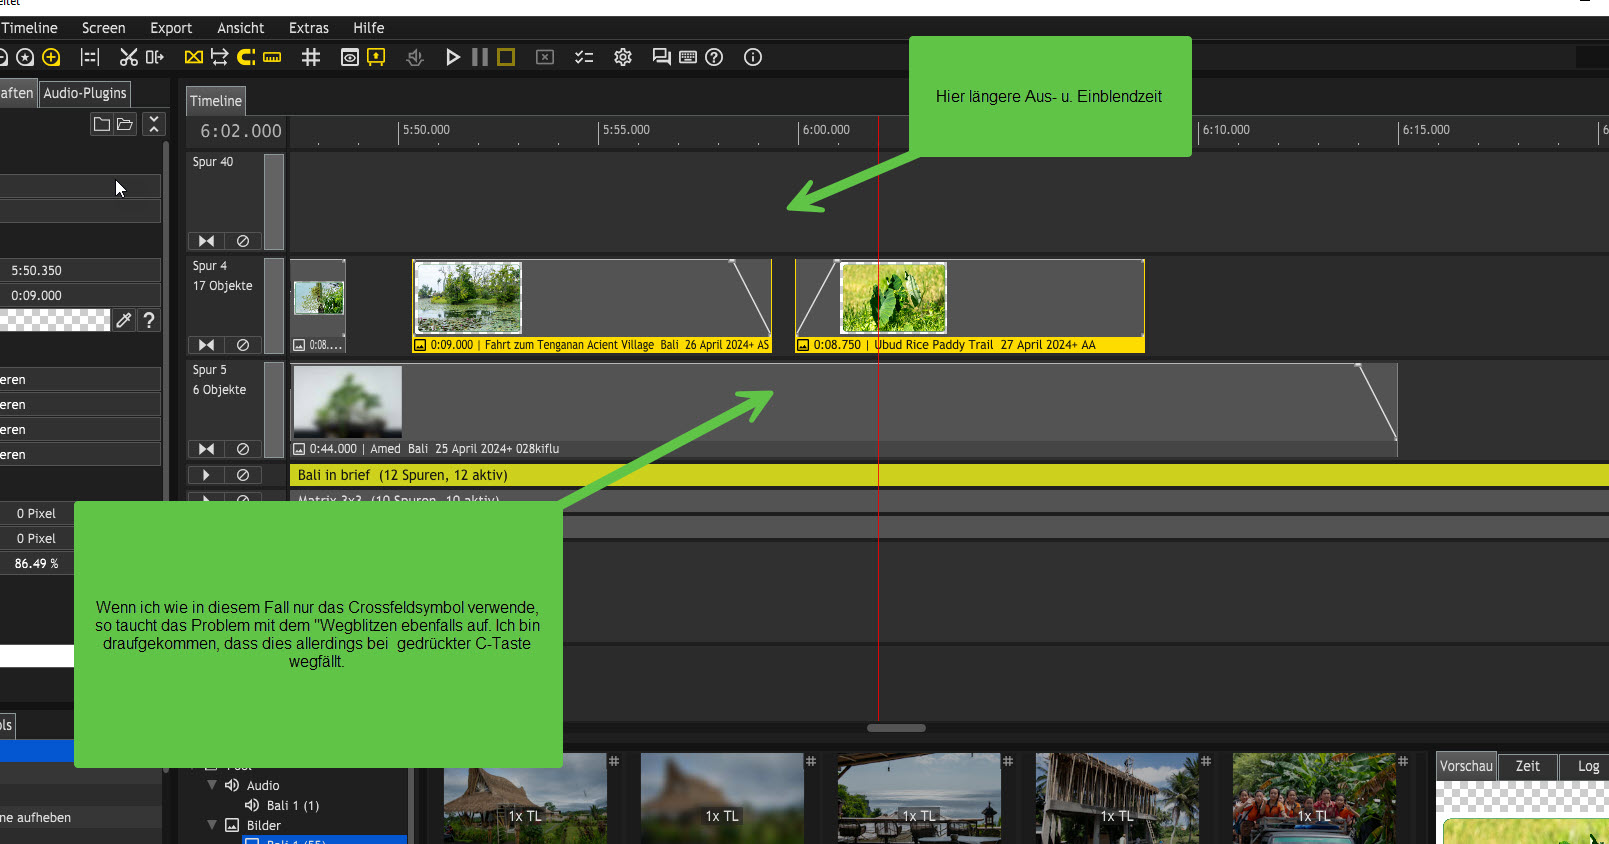This screenshot has height=844, width=1609.
Task: Open the Hilfe menu
Action: pos(369,28)
